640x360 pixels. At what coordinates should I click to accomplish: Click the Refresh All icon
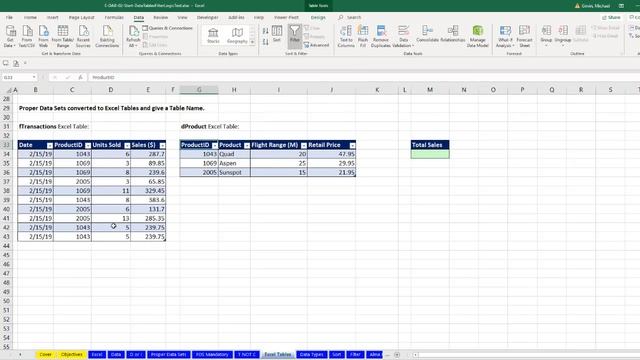coord(133,36)
